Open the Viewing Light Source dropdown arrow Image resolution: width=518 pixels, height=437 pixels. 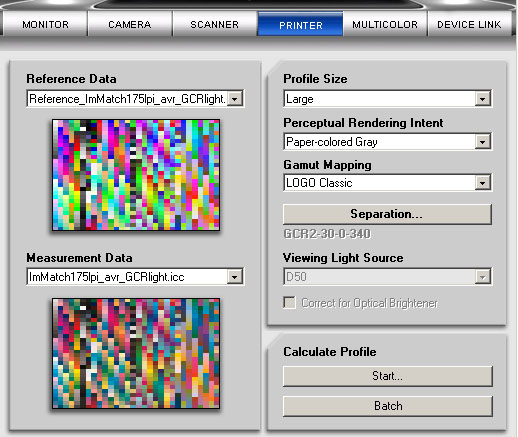point(482,277)
